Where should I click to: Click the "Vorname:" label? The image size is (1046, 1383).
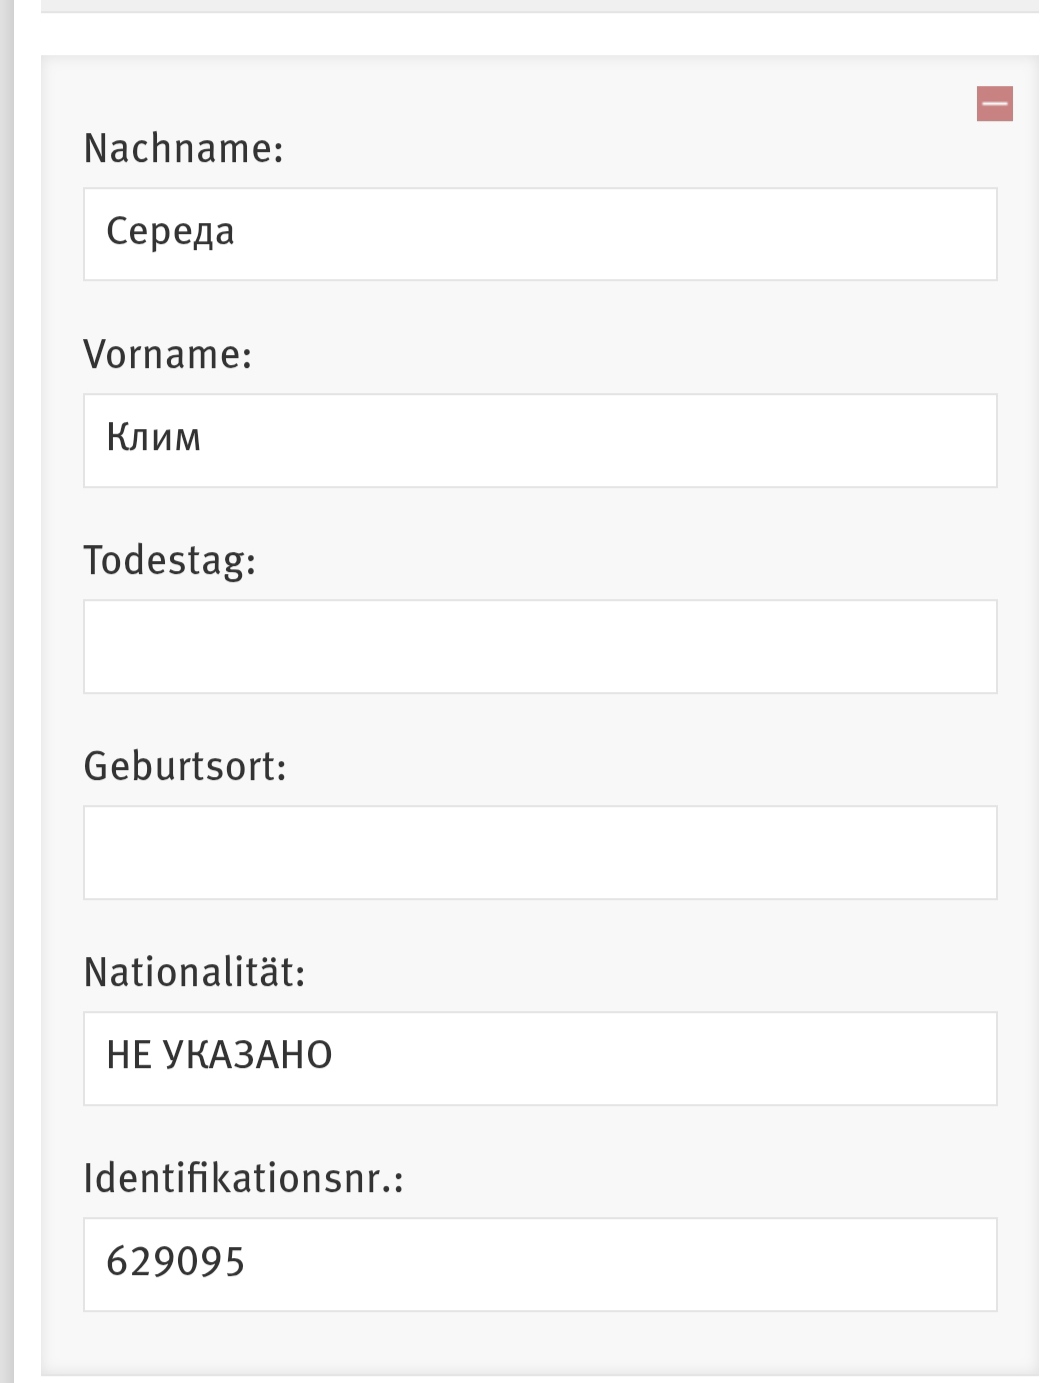click(168, 354)
